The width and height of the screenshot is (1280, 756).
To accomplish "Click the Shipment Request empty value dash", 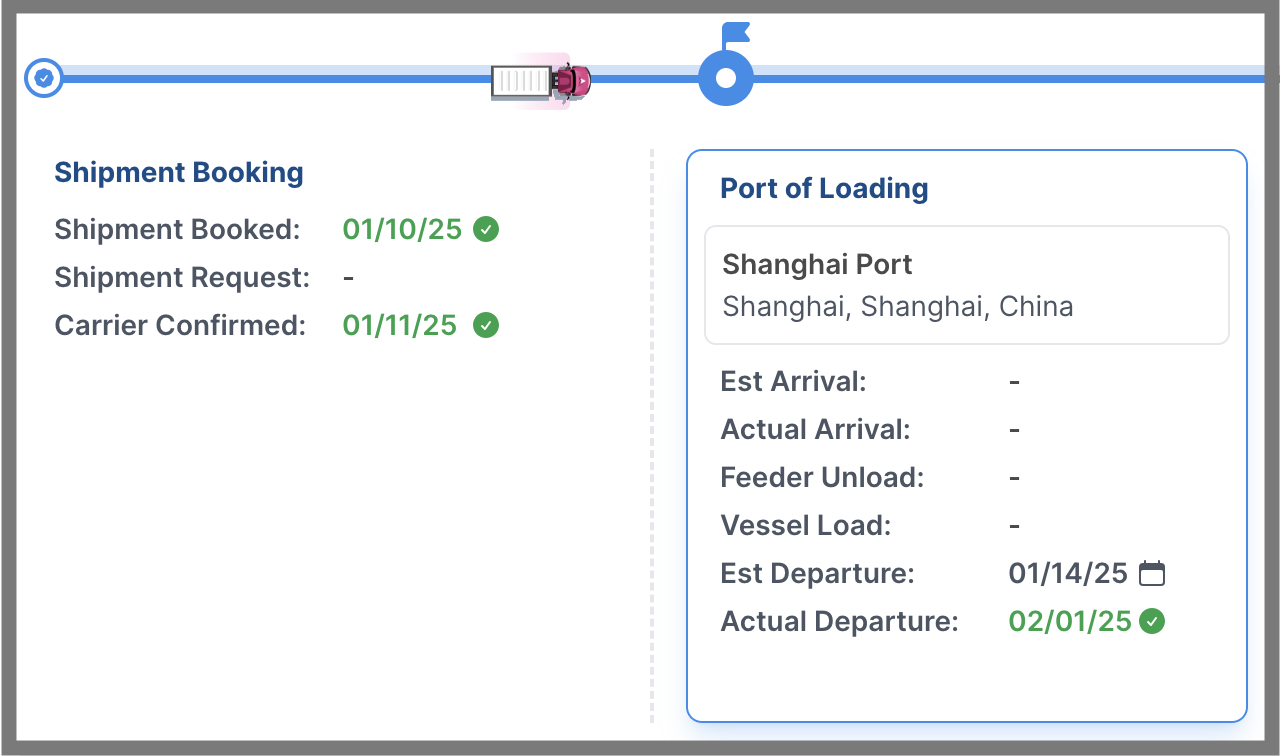I will [348, 278].
